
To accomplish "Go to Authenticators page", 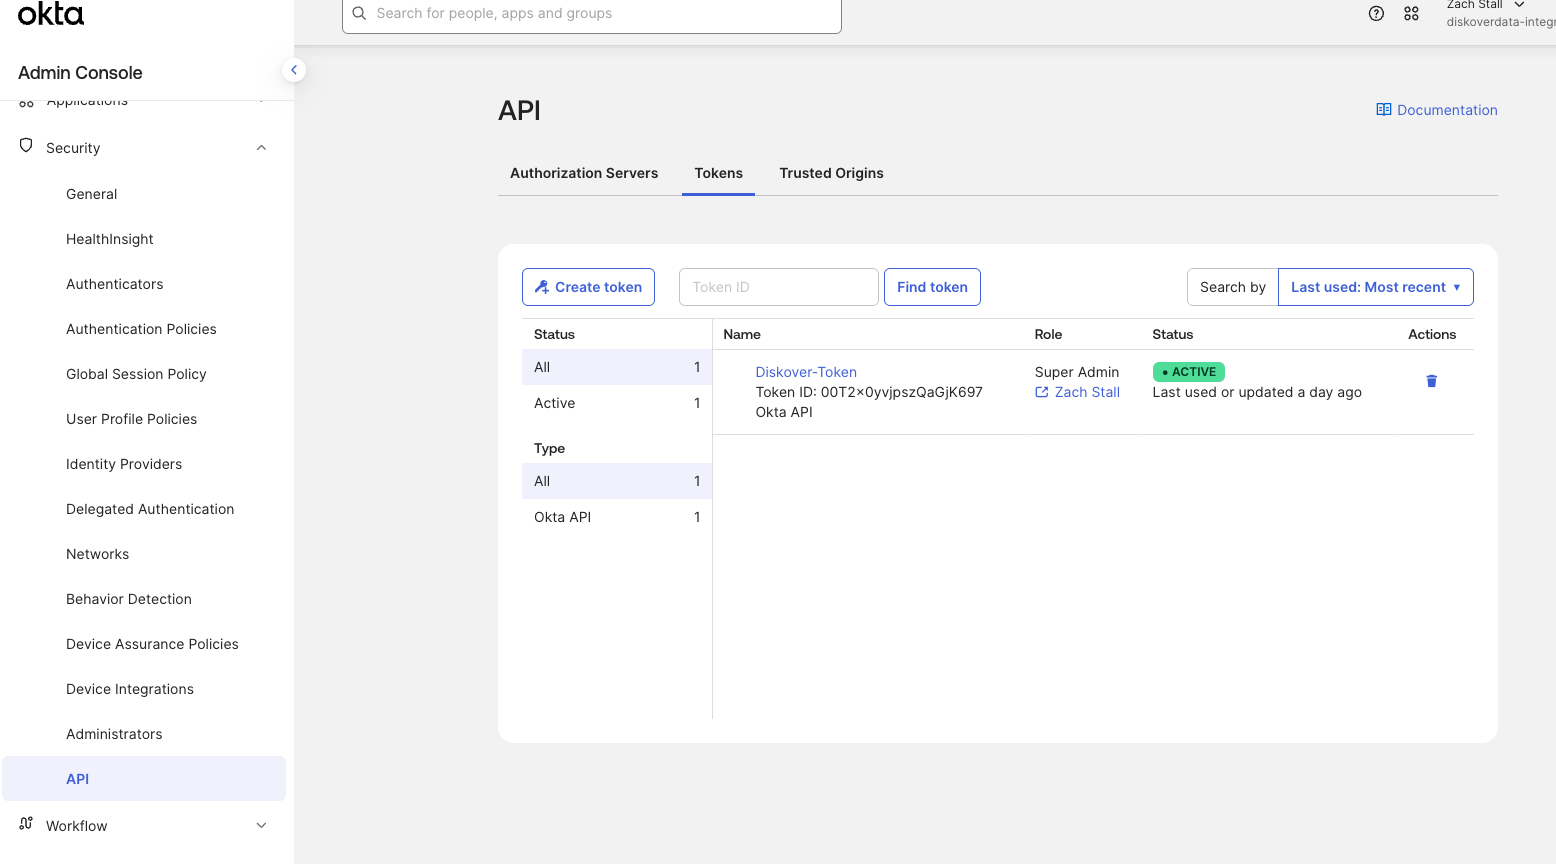I will (x=115, y=284).
